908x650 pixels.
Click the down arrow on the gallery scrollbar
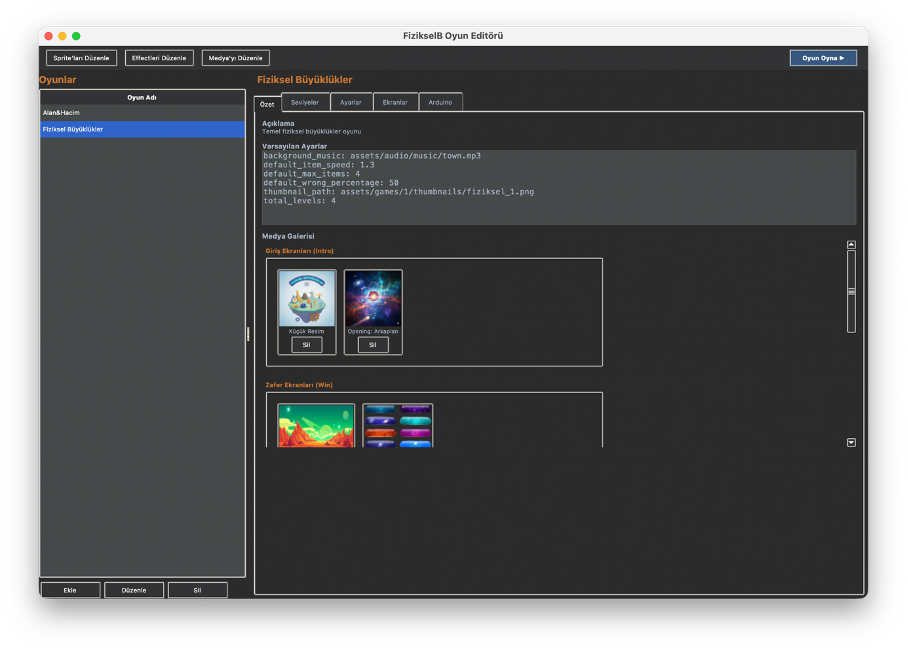(x=851, y=441)
